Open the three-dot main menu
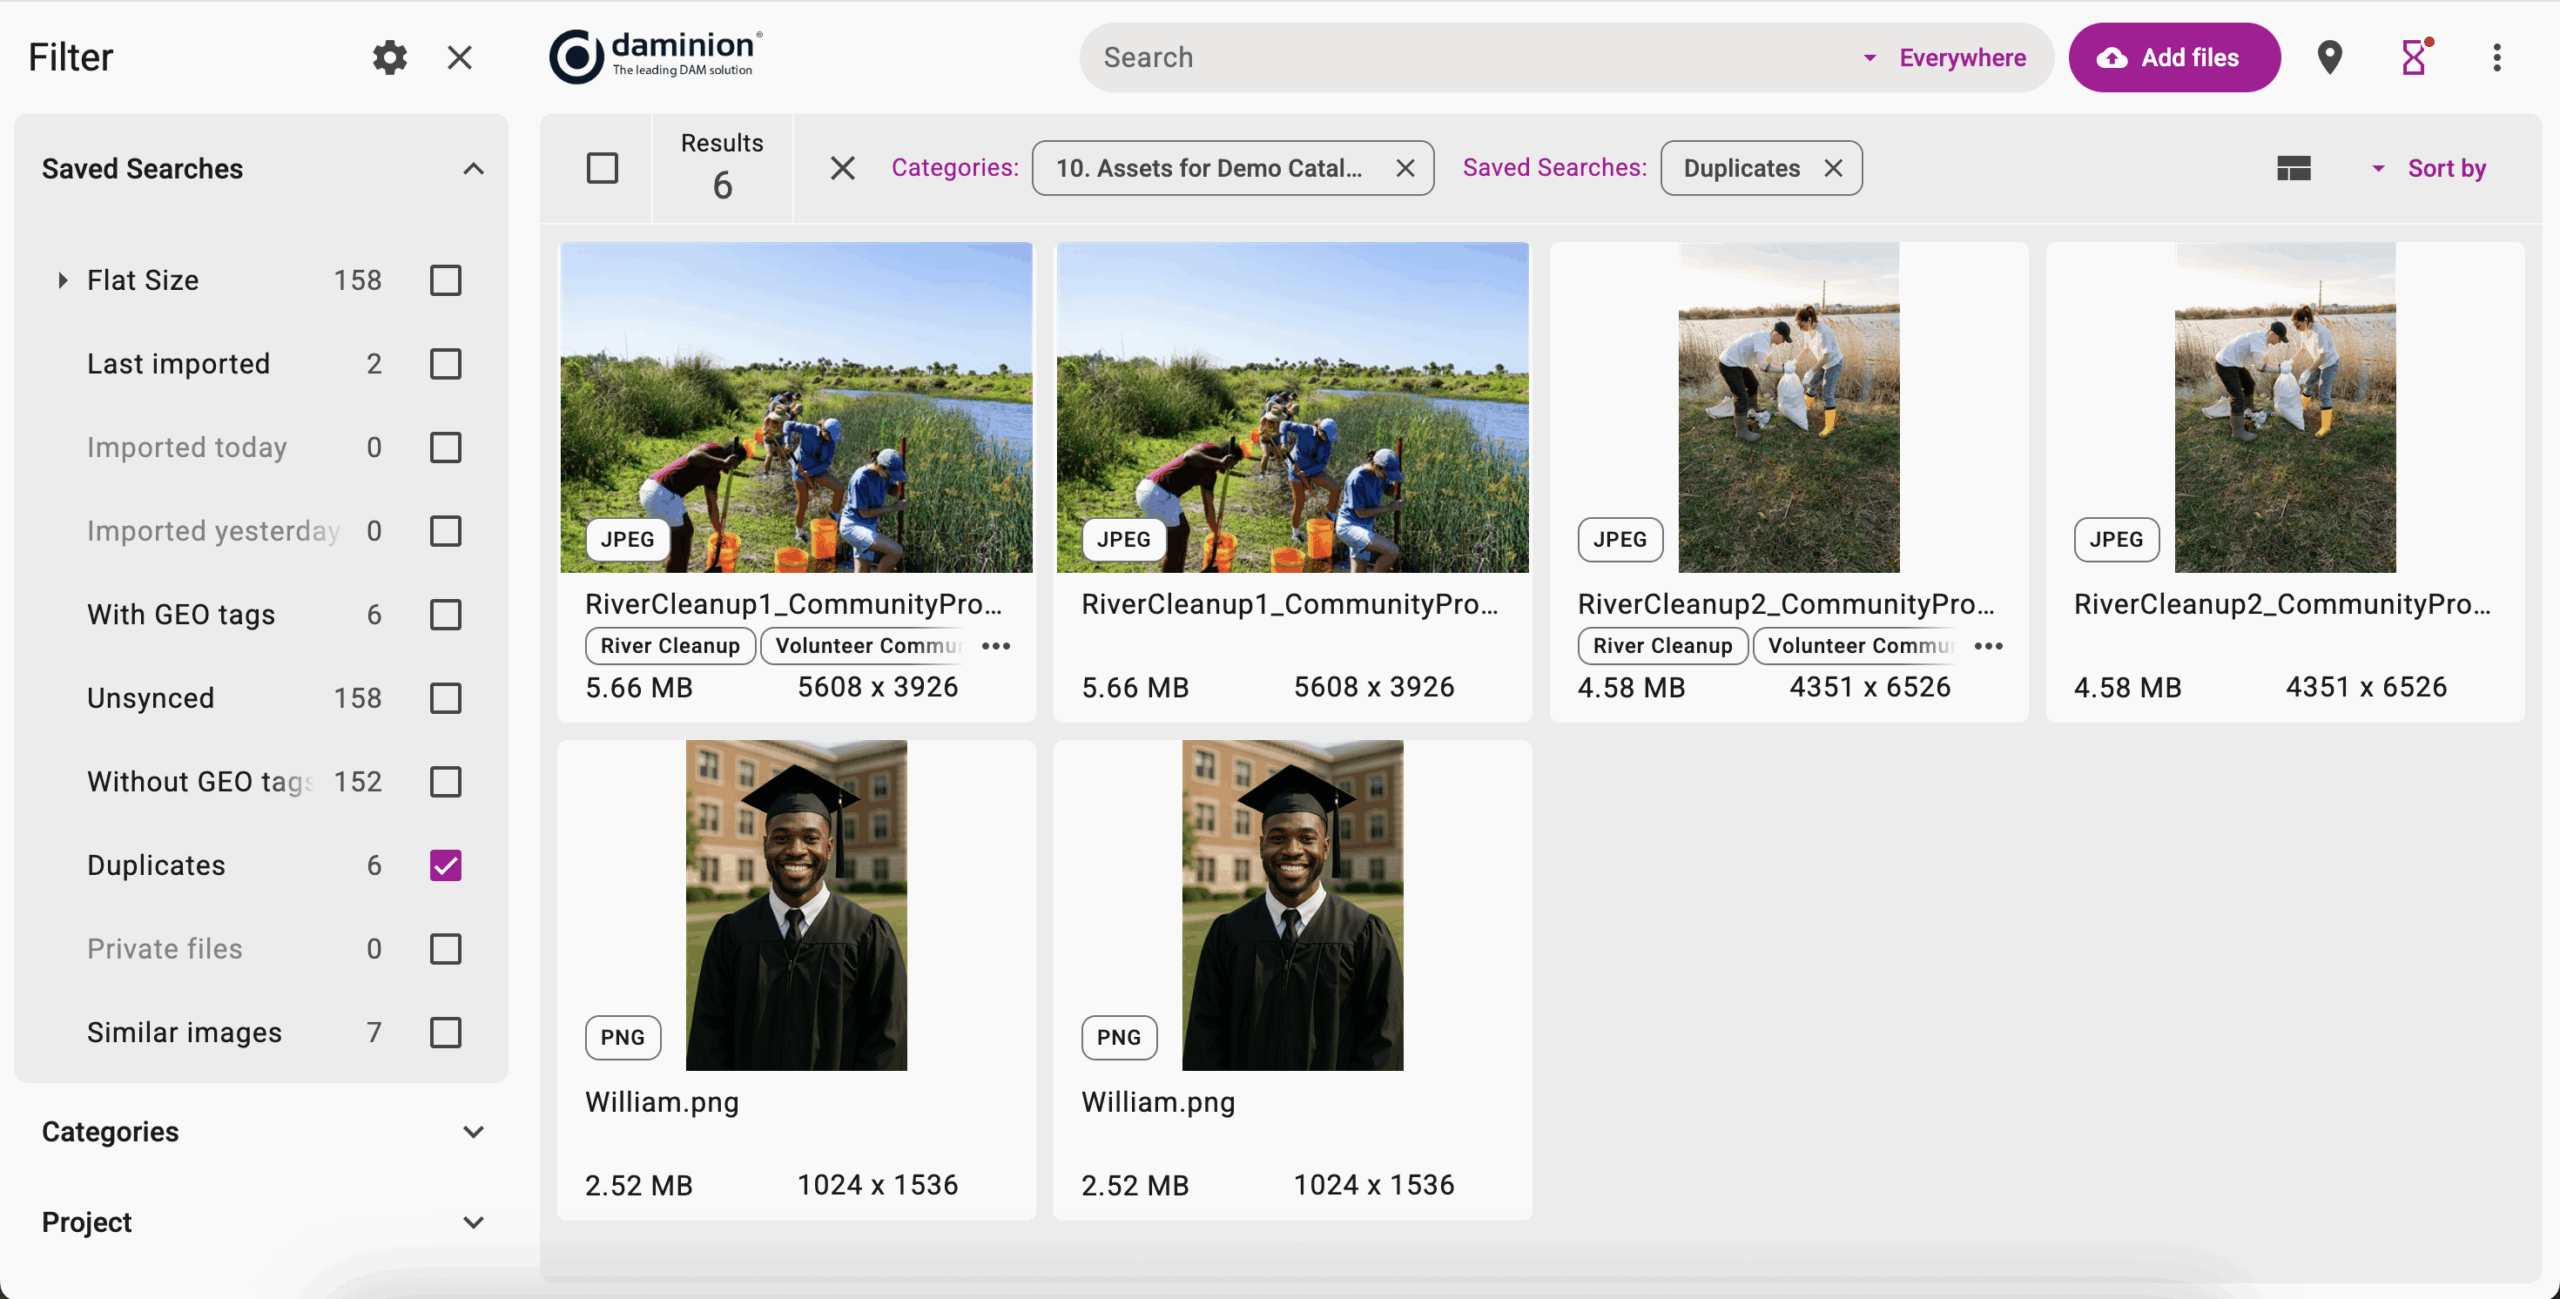2560x1299 pixels. [x=2497, y=57]
